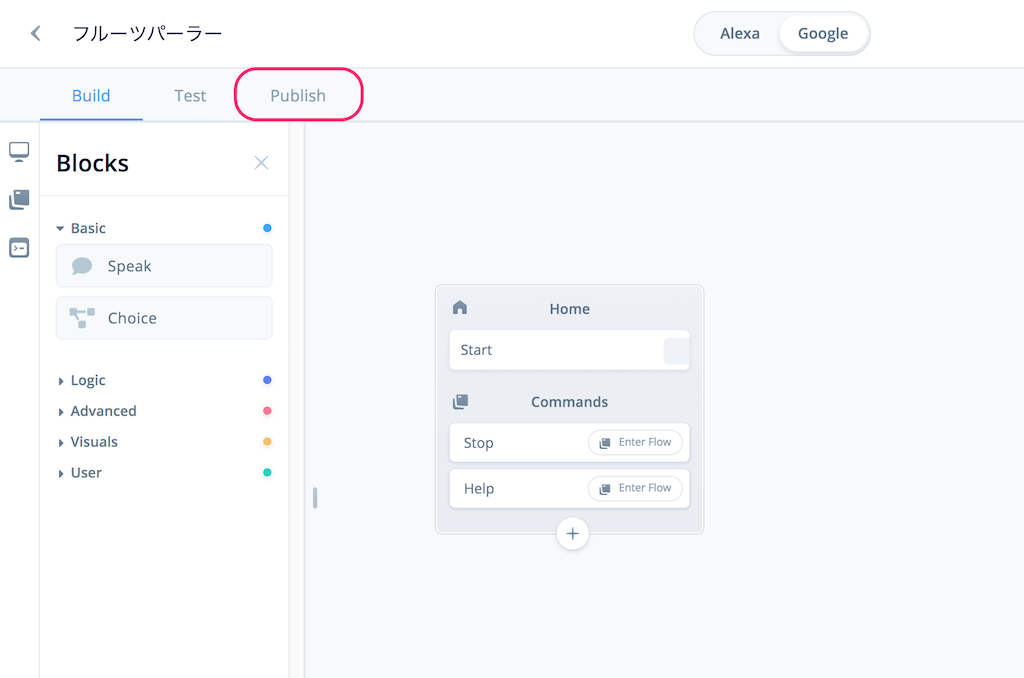Open the Test tab
Image resolution: width=1024 pixels, height=678 pixels.
tap(190, 95)
